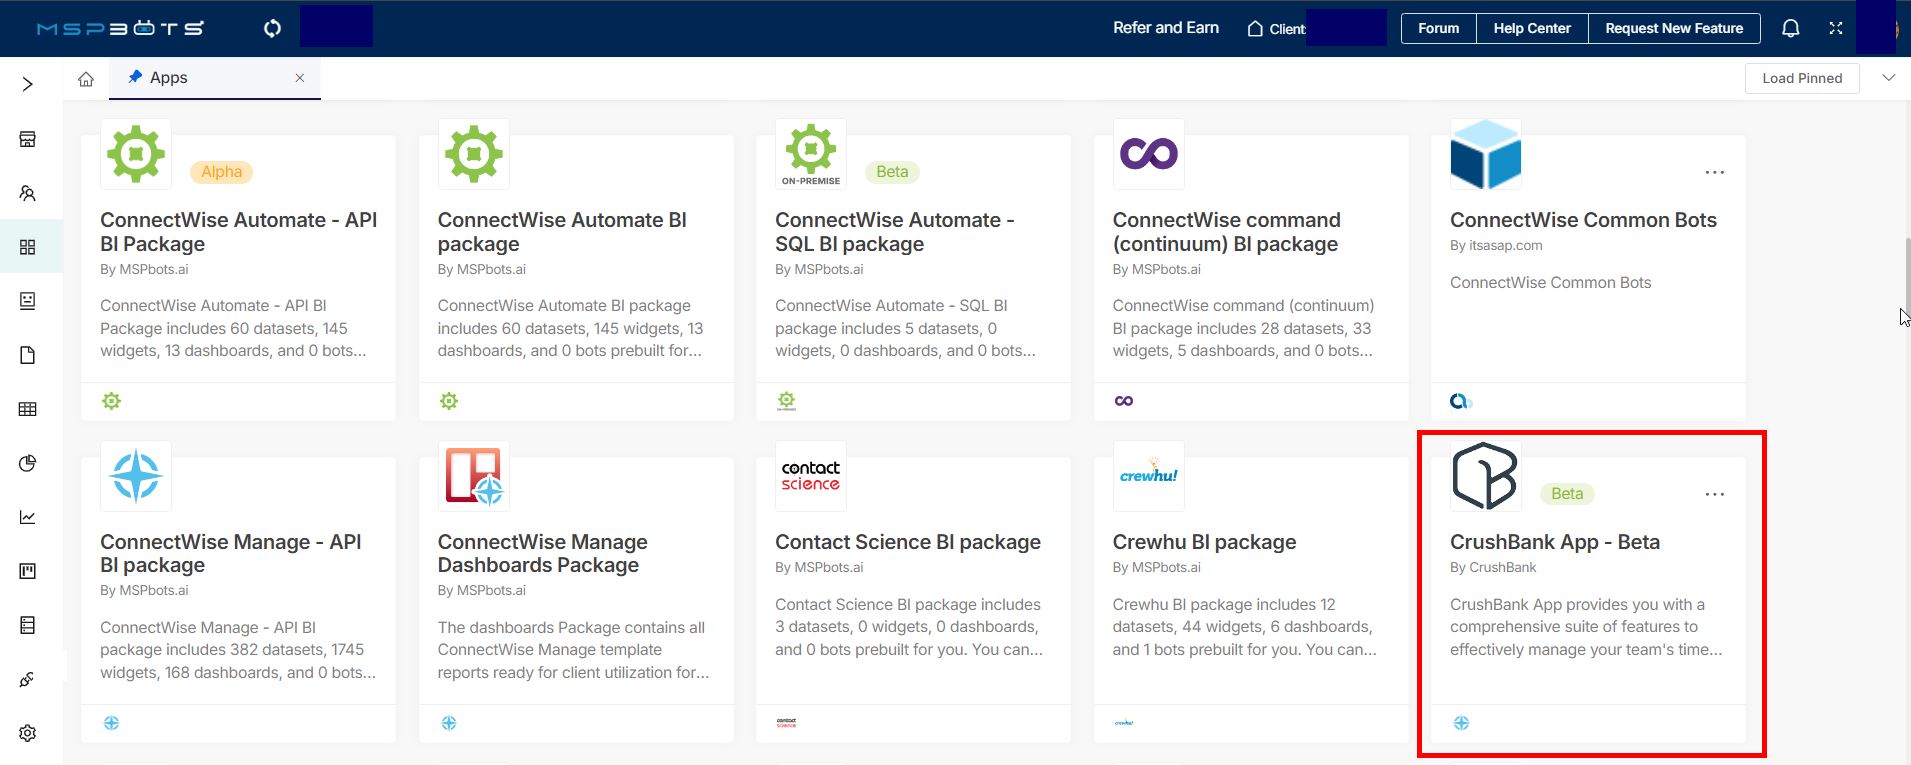This screenshot has width=1911, height=765.
Task: Open the settings gear in sidebar
Action: 28,733
